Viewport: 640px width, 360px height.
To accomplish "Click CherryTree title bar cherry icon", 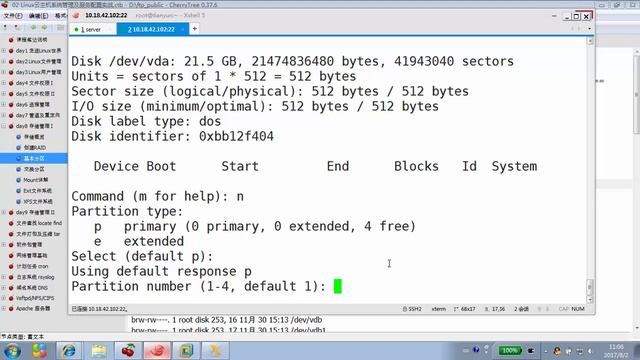I will click(x=4, y=5).
